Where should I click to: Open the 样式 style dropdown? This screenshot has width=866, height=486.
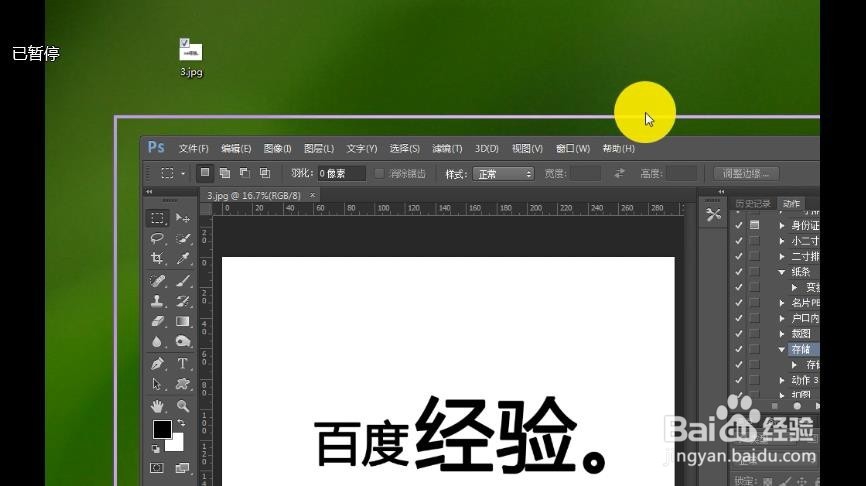[503, 174]
